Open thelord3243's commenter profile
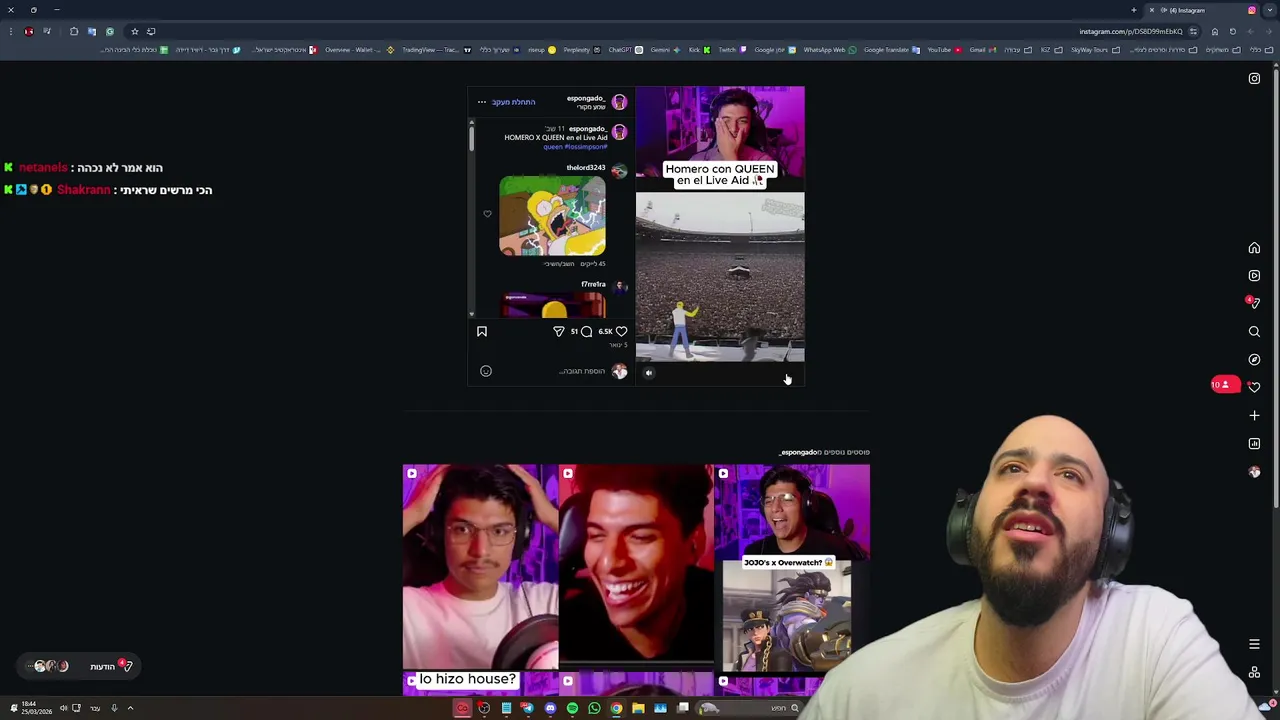Image resolution: width=1280 pixels, height=720 pixels. click(586, 168)
